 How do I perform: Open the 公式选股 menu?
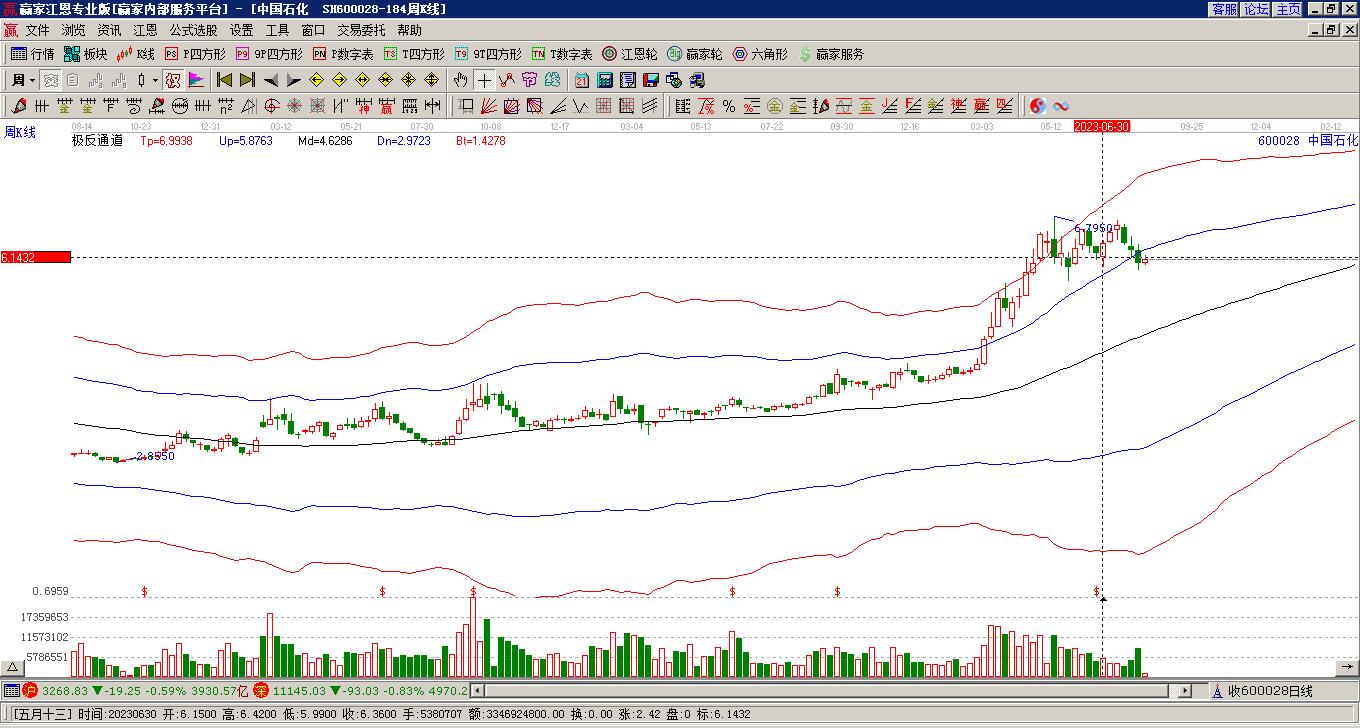(194, 31)
